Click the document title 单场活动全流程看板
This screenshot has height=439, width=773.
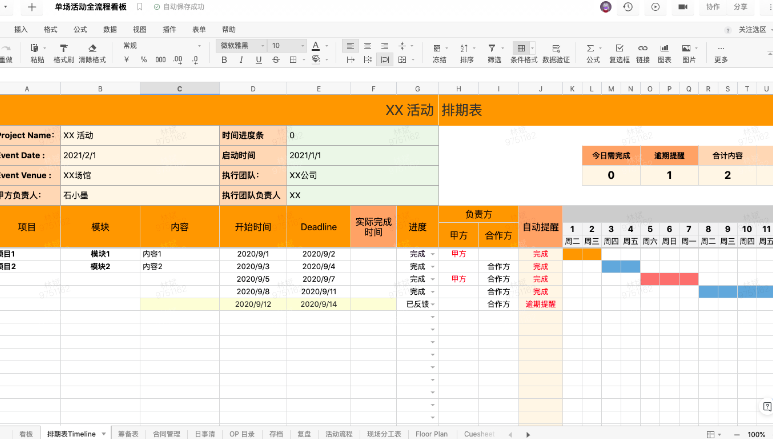(x=90, y=7)
